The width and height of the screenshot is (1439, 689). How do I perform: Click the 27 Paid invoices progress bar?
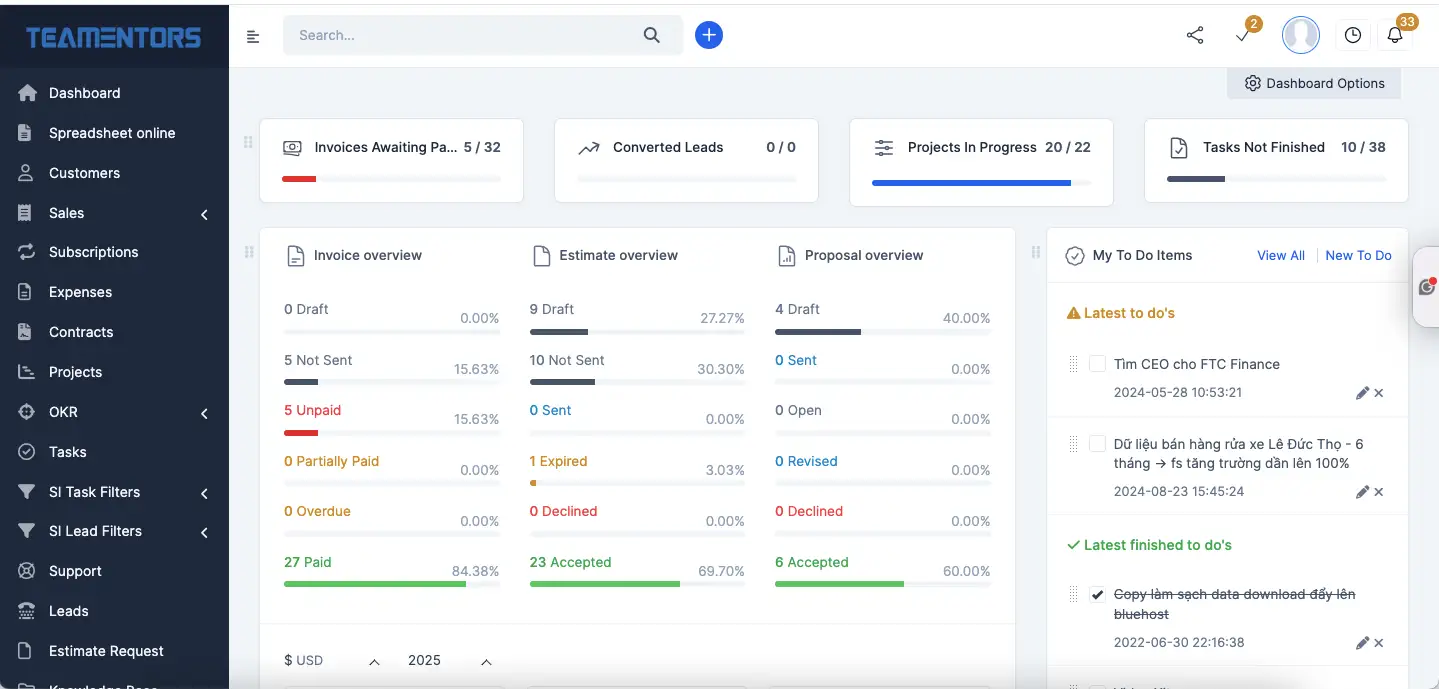tap(373, 583)
